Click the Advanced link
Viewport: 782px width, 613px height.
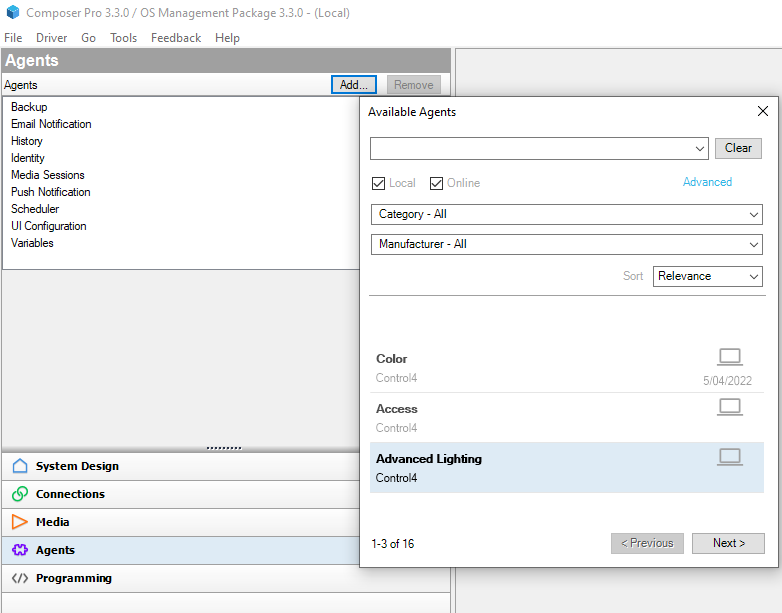(x=707, y=182)
